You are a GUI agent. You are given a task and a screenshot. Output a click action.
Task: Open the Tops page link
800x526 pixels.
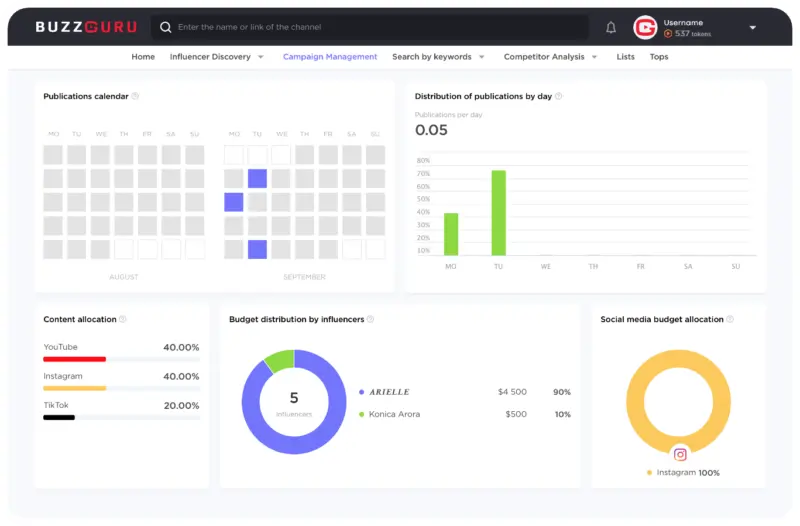[x=659, y=57]
